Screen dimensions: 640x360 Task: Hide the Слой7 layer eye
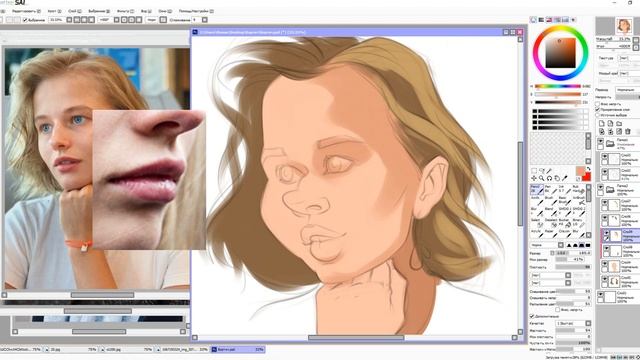tap(605, 202)
